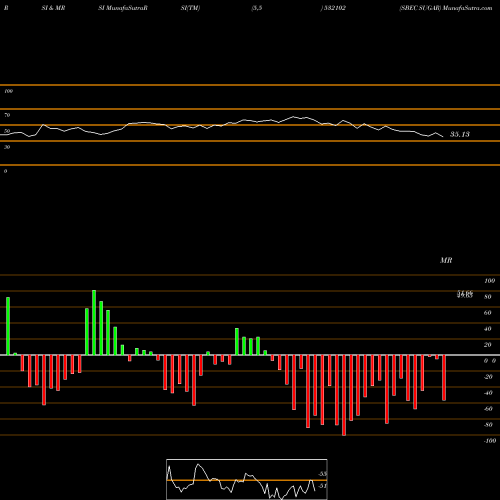The width and height of the screenshot is (500, 500).
Task: Click the RSI current value 33.13
Action: 460,134
